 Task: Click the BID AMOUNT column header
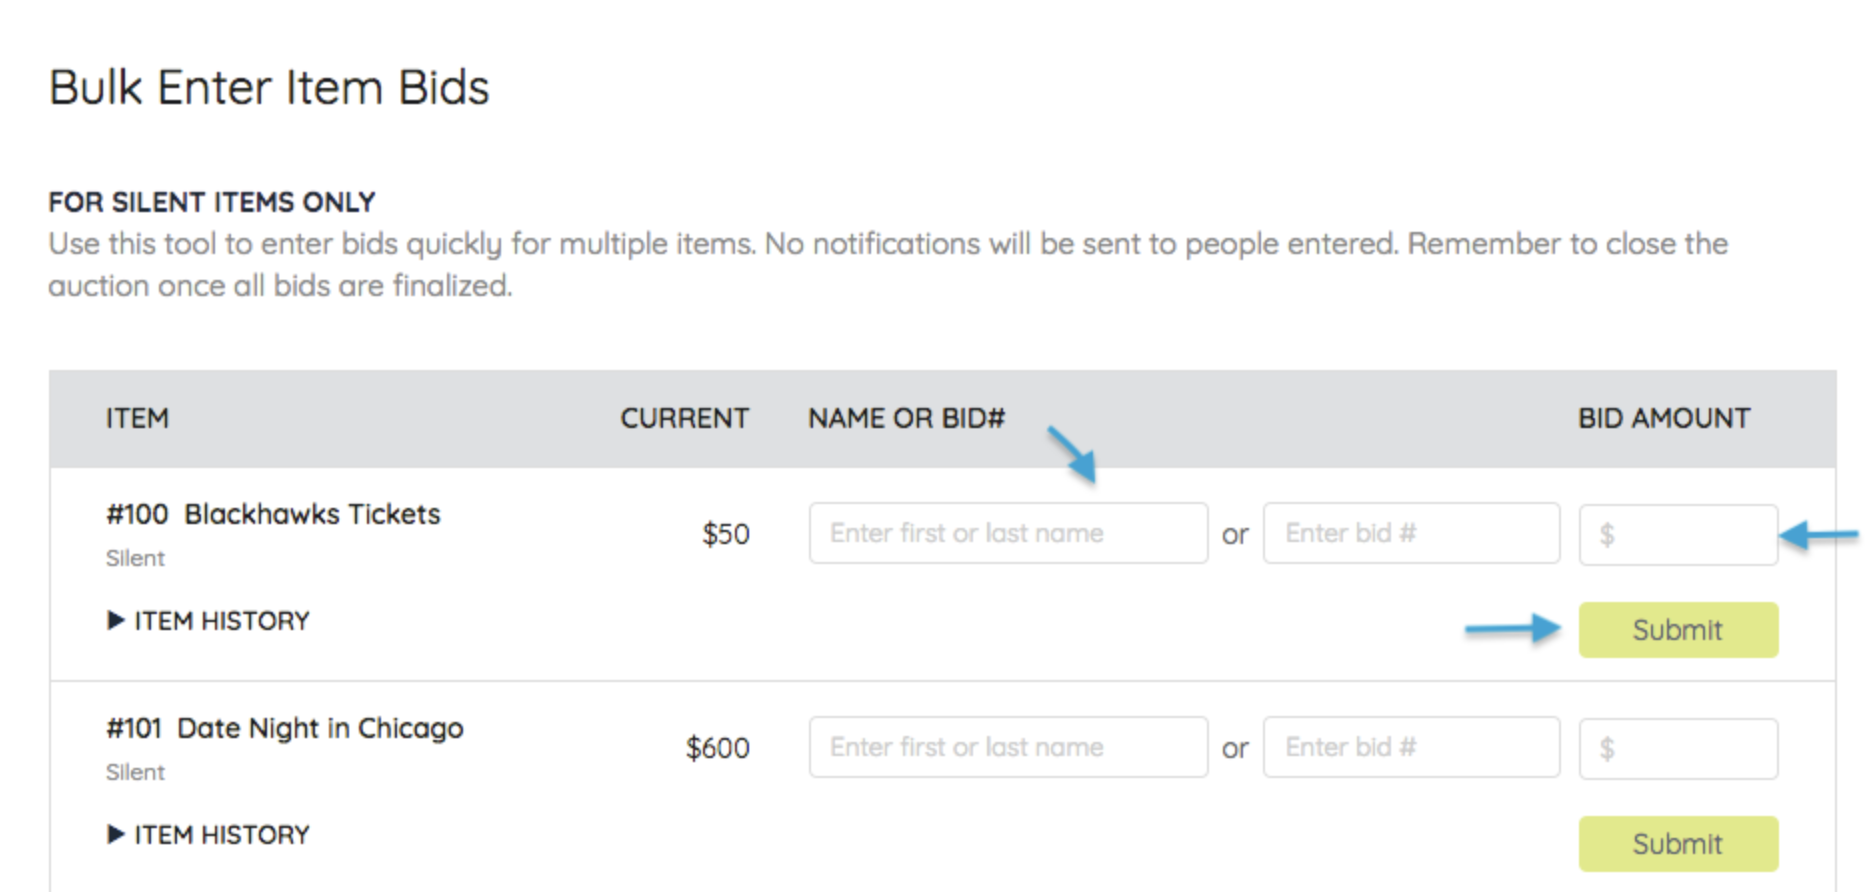[x=1663, y=418]
